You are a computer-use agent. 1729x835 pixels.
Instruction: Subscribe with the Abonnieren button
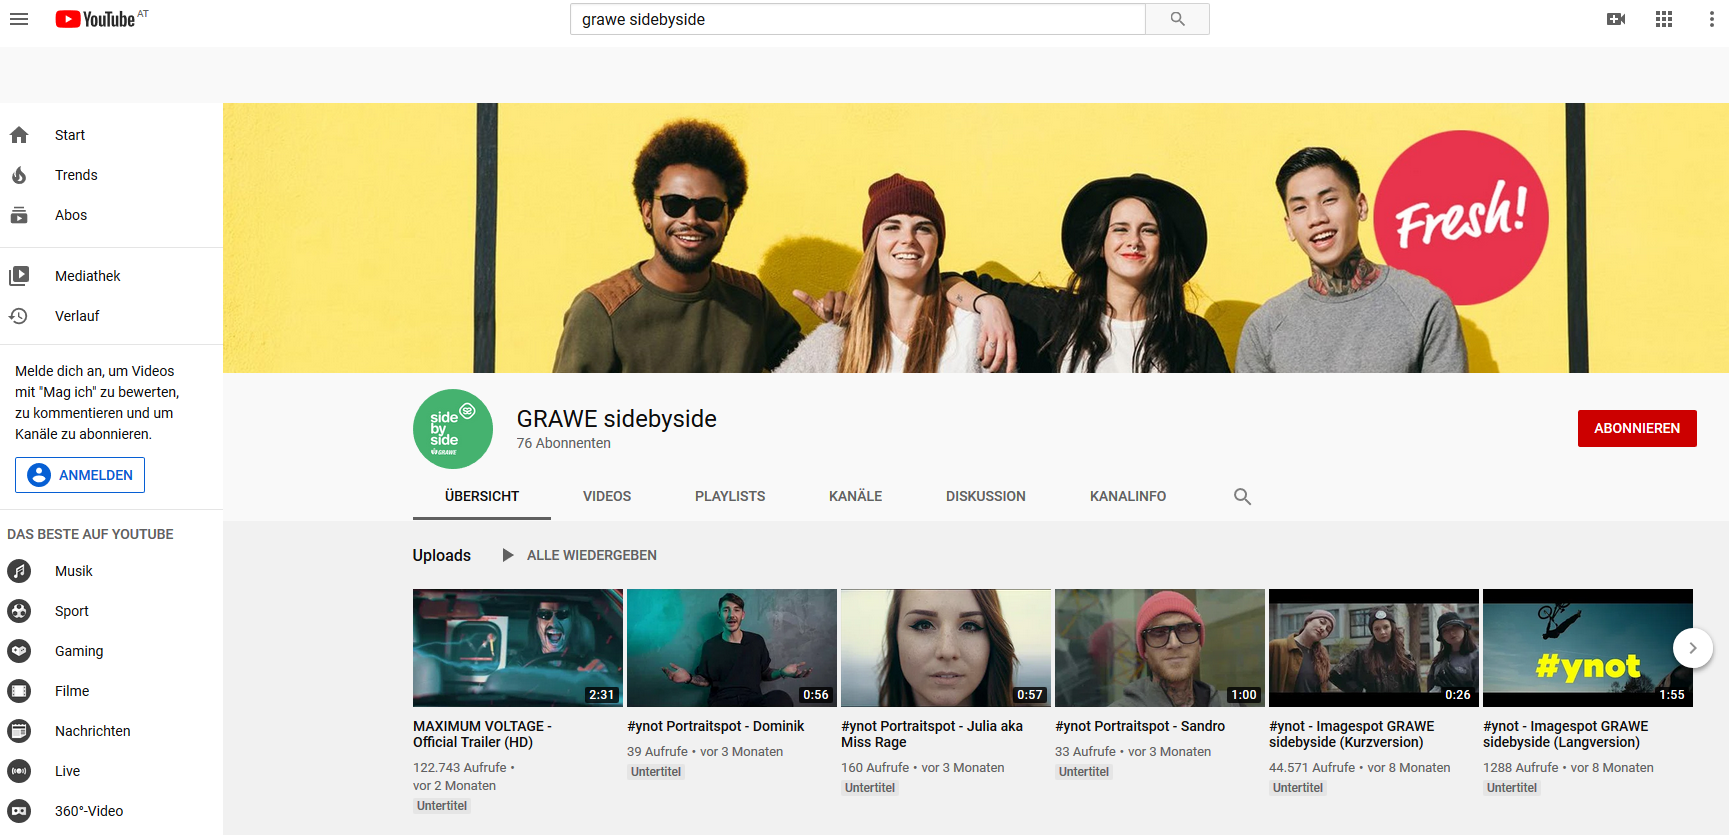pyautogui.click(x=1637, y=428)
